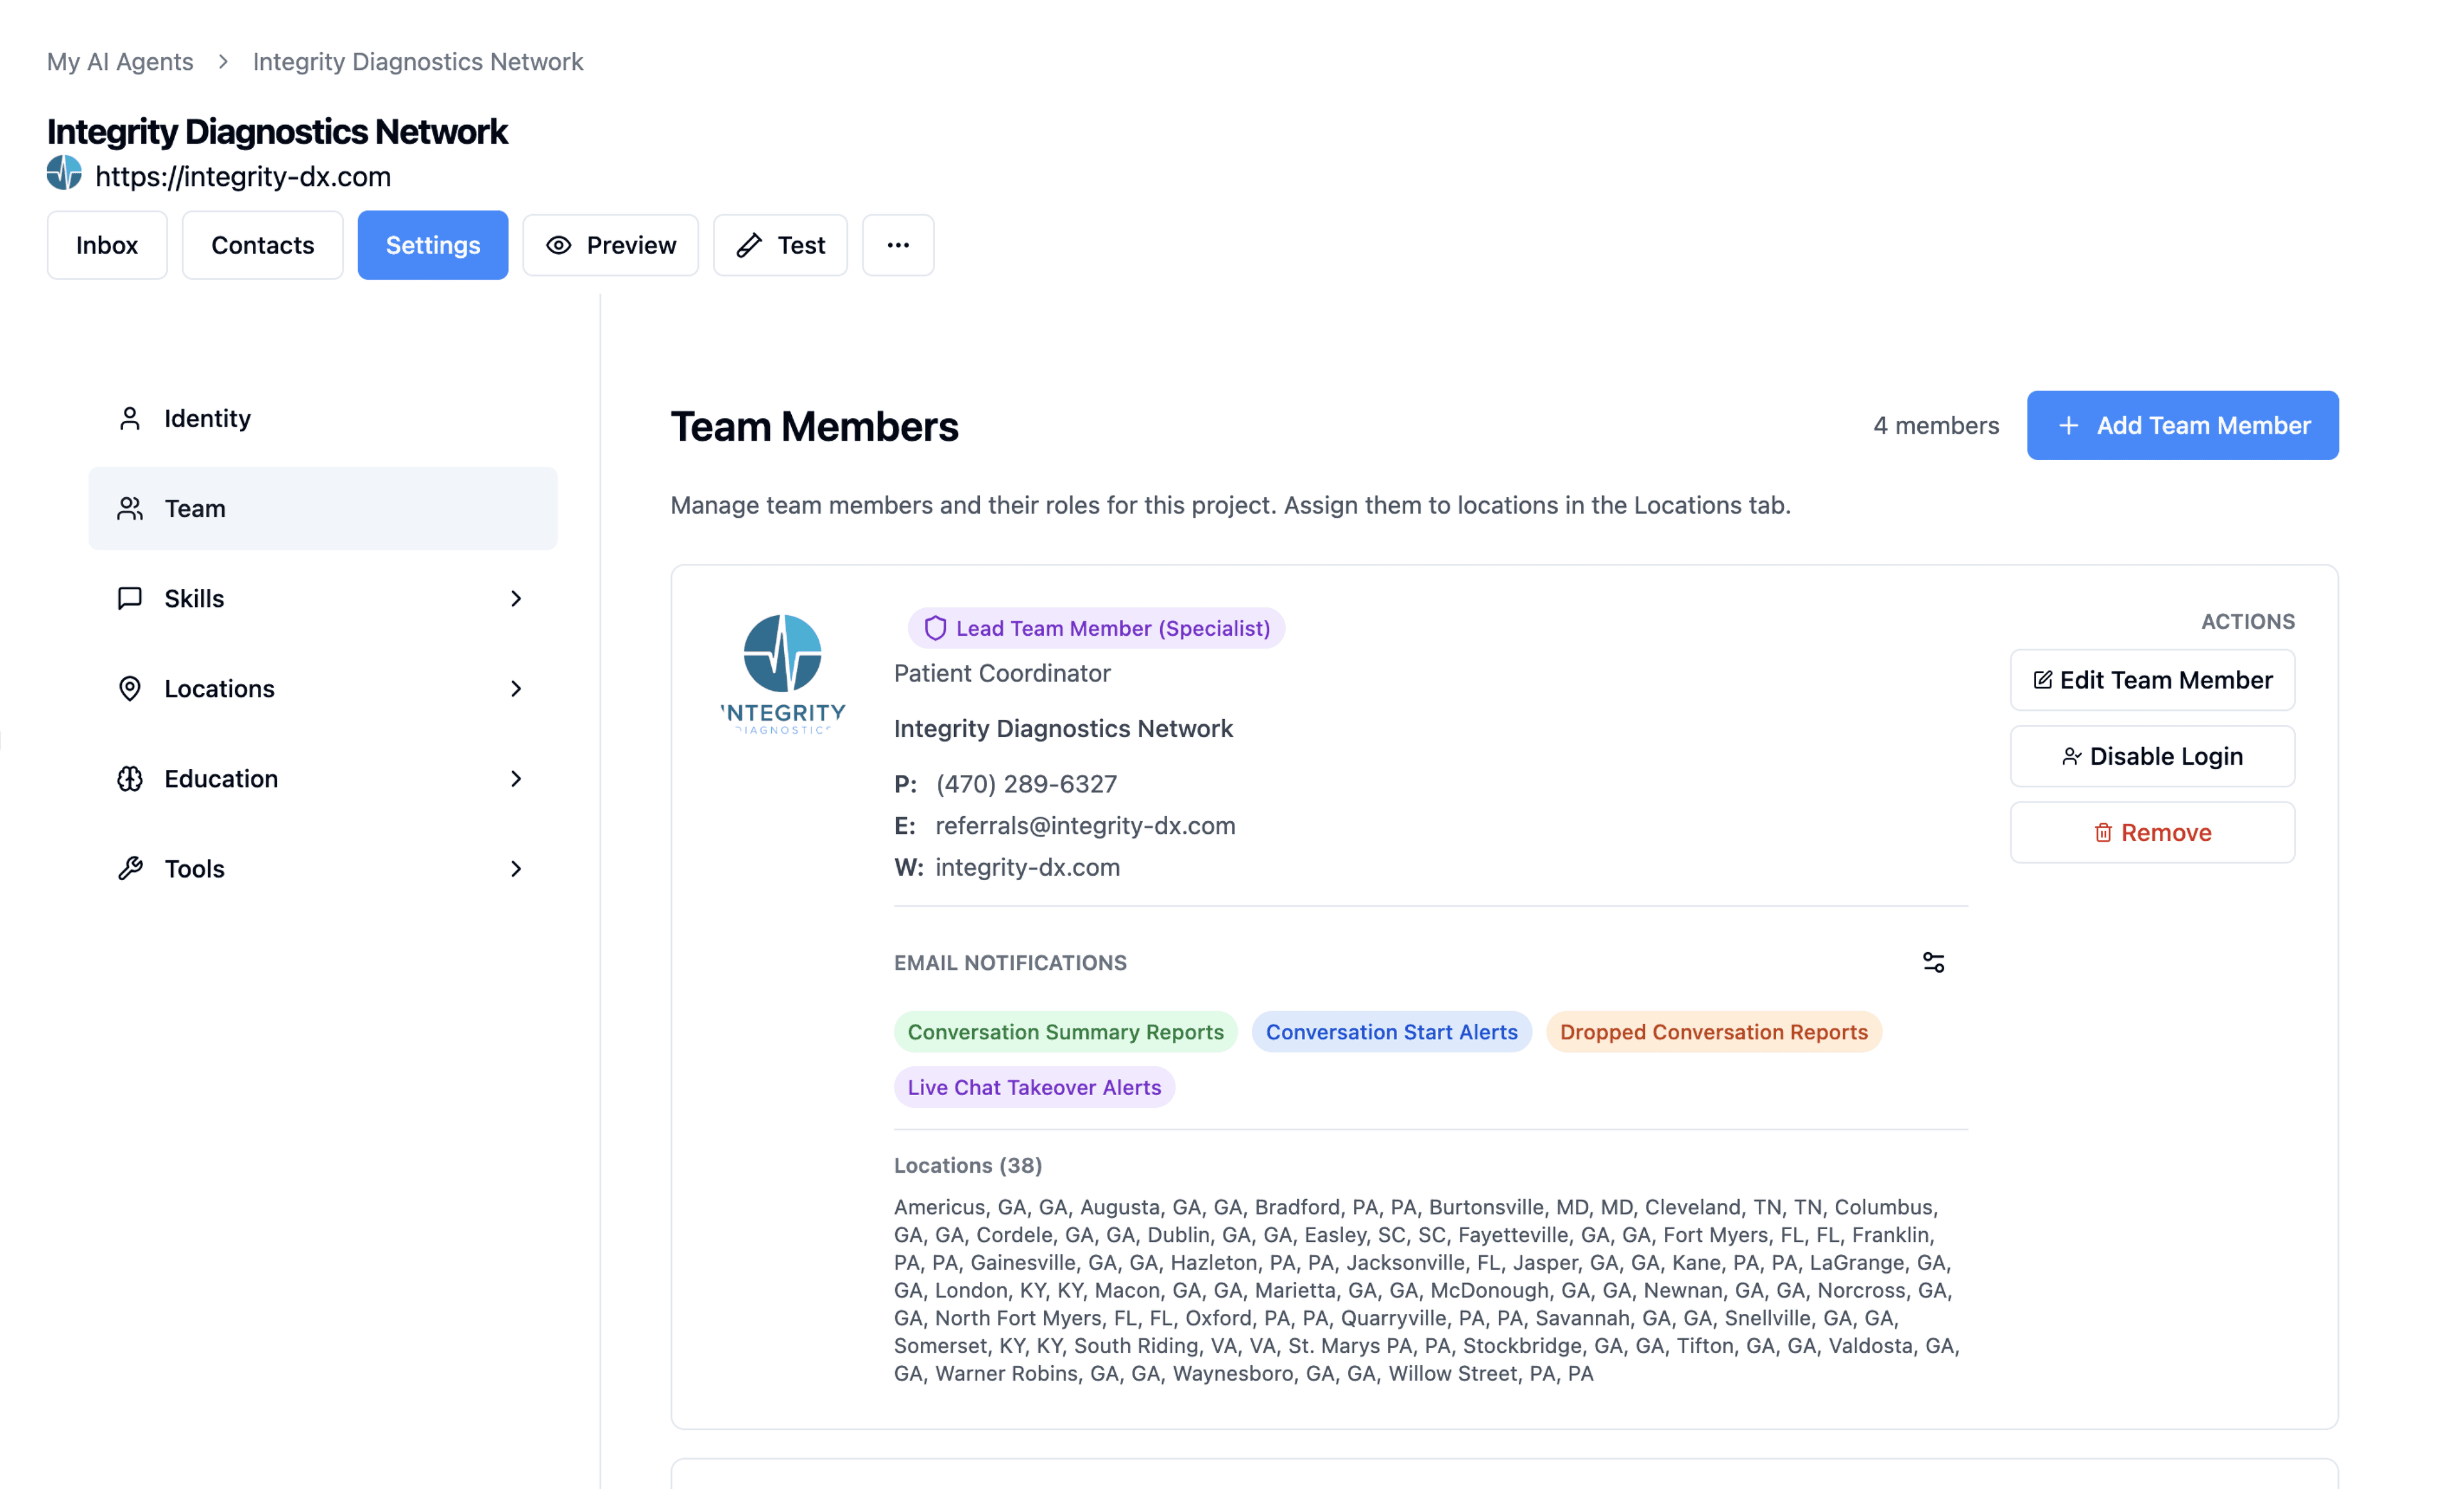Click the Conversation Start Alerts tag
The width and height of the screenshot is (2464, 1489).
[x=1391, y=1032]
